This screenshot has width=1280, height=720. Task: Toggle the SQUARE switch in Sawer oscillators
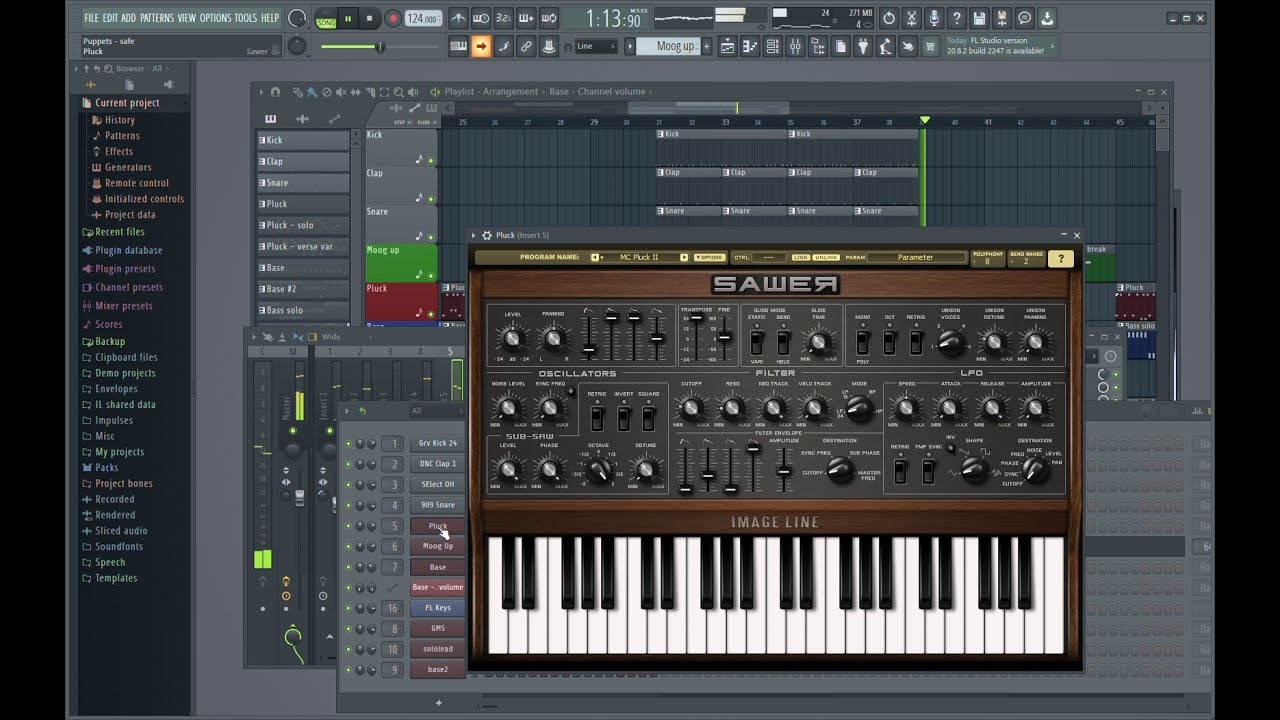click(649, 418)
